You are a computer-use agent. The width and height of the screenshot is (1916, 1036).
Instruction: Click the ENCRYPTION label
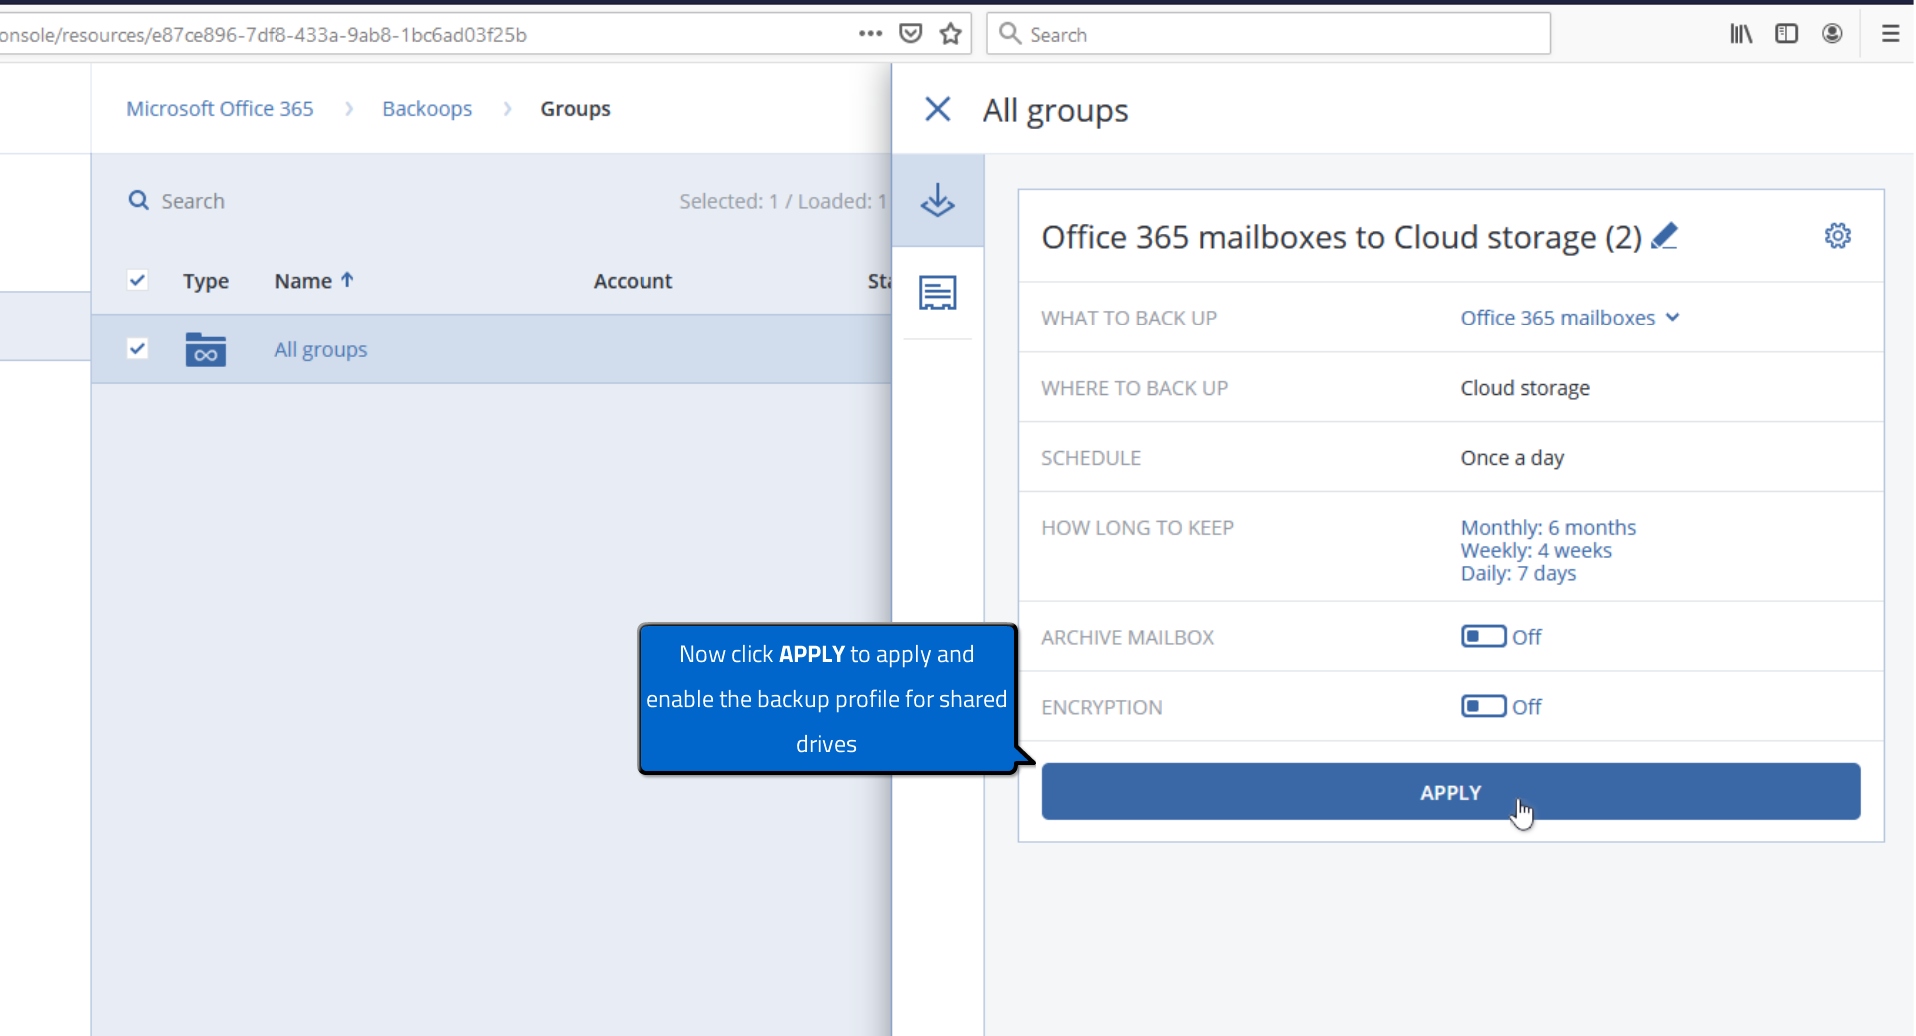(x=1102, y=707)
